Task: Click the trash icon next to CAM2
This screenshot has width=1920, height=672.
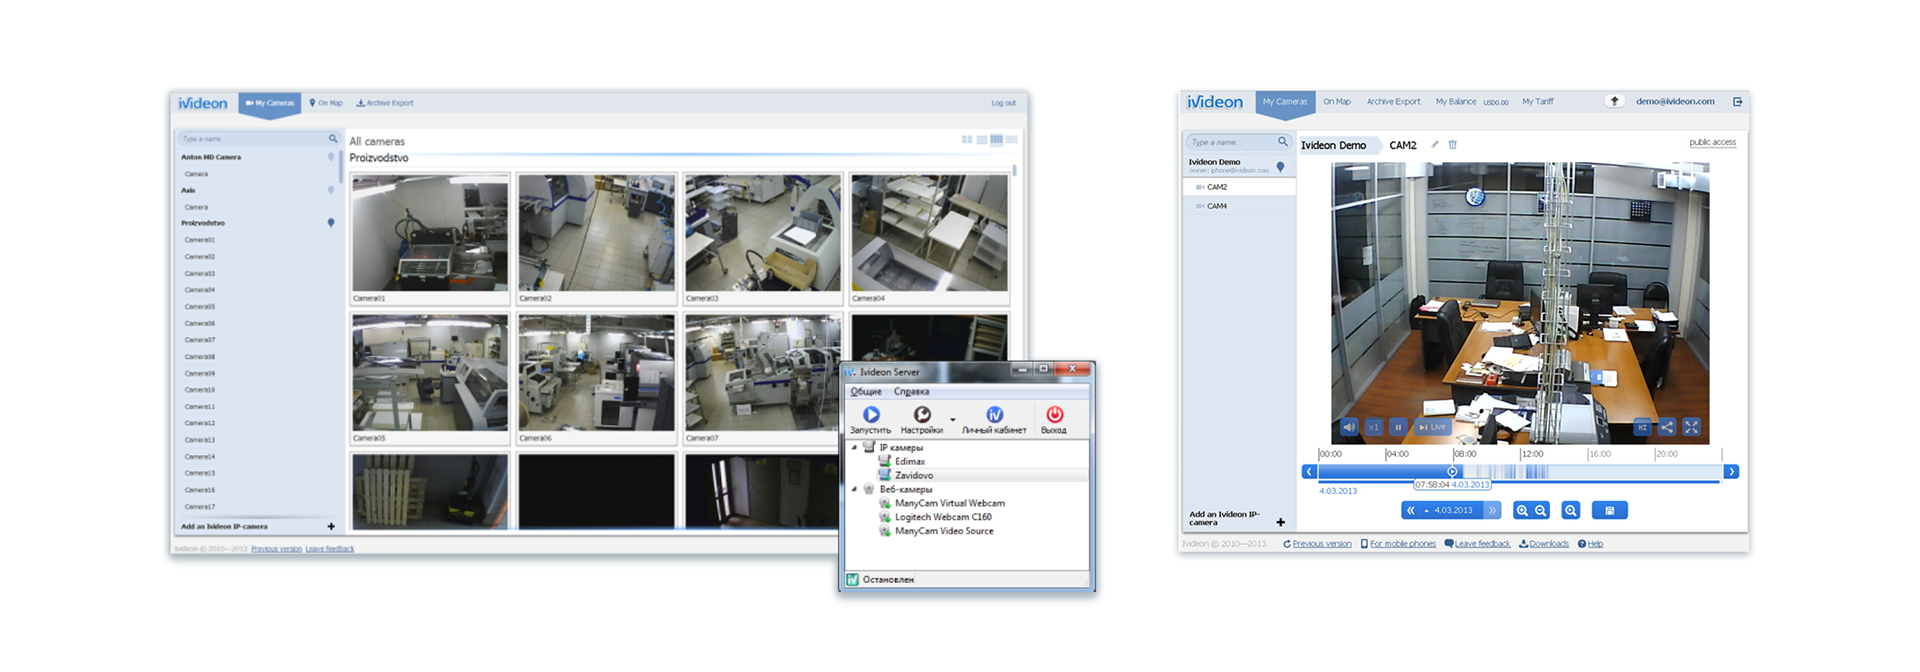Action: pyautogui.click(x=1453, y=145)
